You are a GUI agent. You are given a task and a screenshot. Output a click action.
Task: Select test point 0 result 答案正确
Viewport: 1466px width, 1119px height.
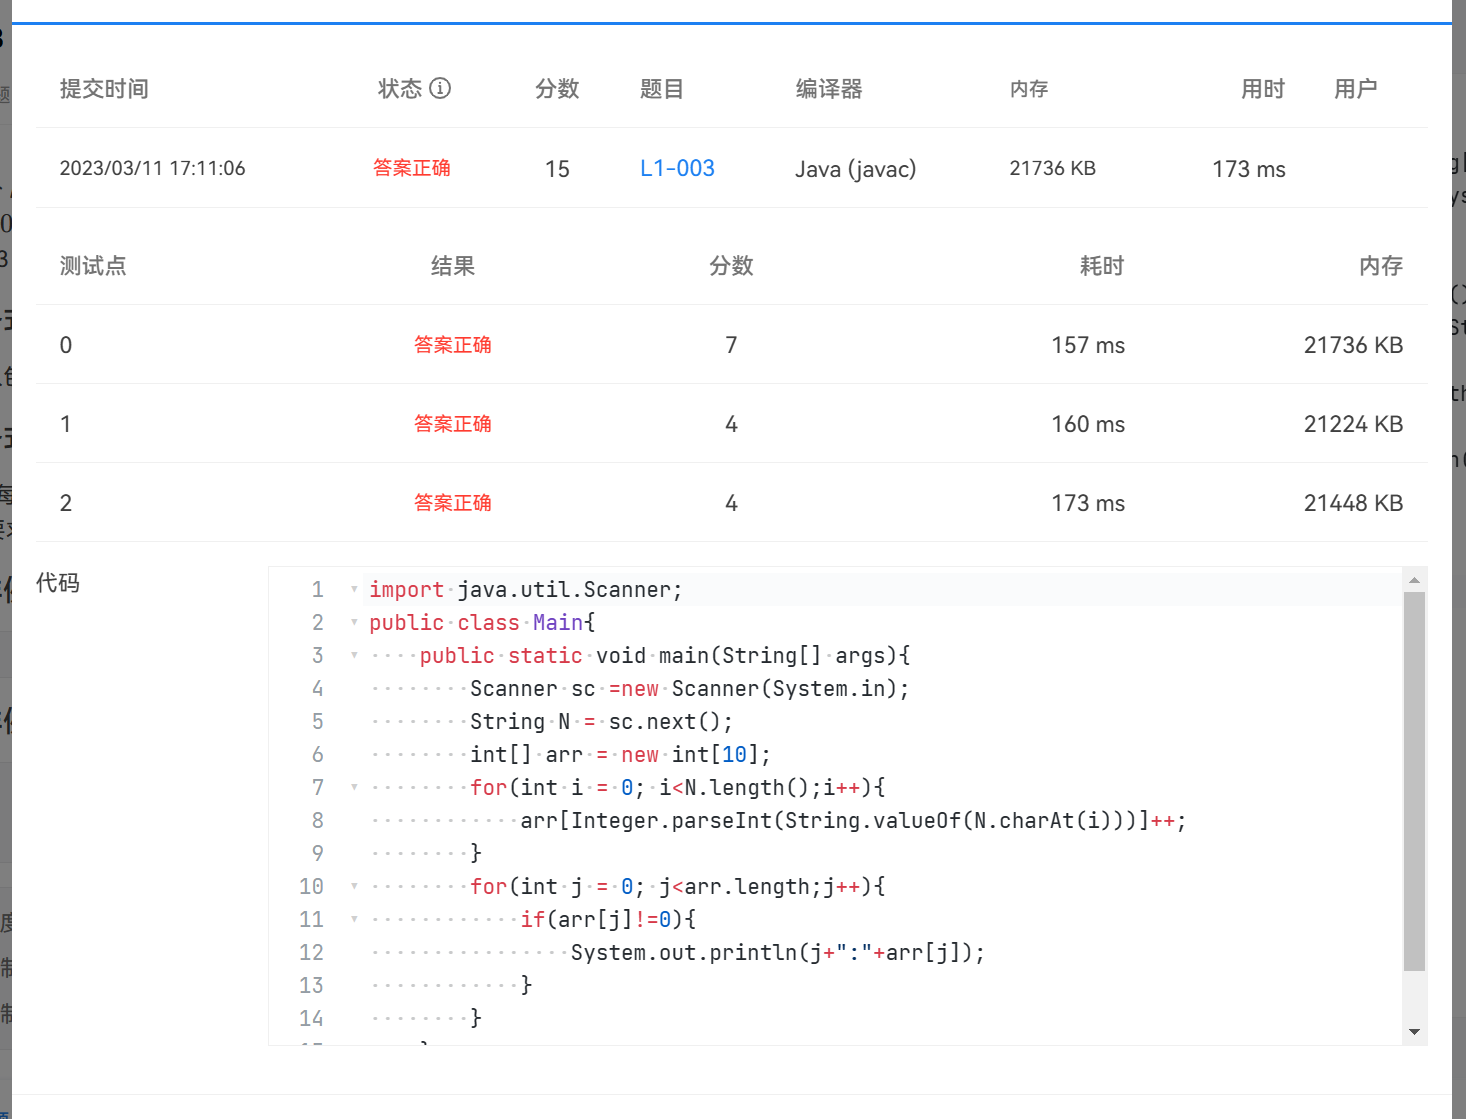click(x=453, y=344)
